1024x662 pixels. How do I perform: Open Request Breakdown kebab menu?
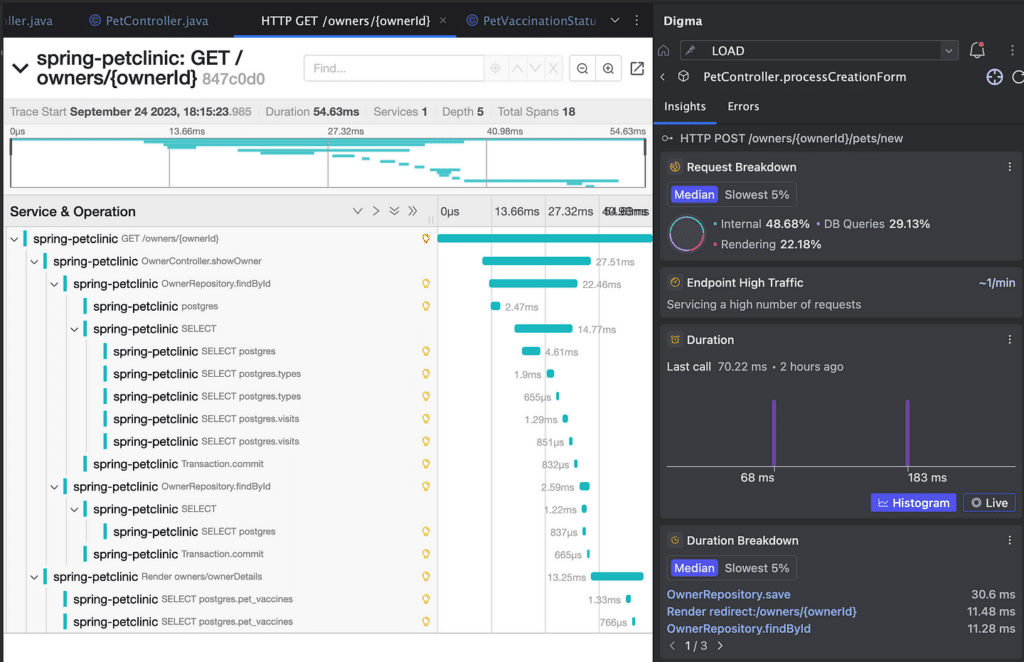coord(1009,167)
